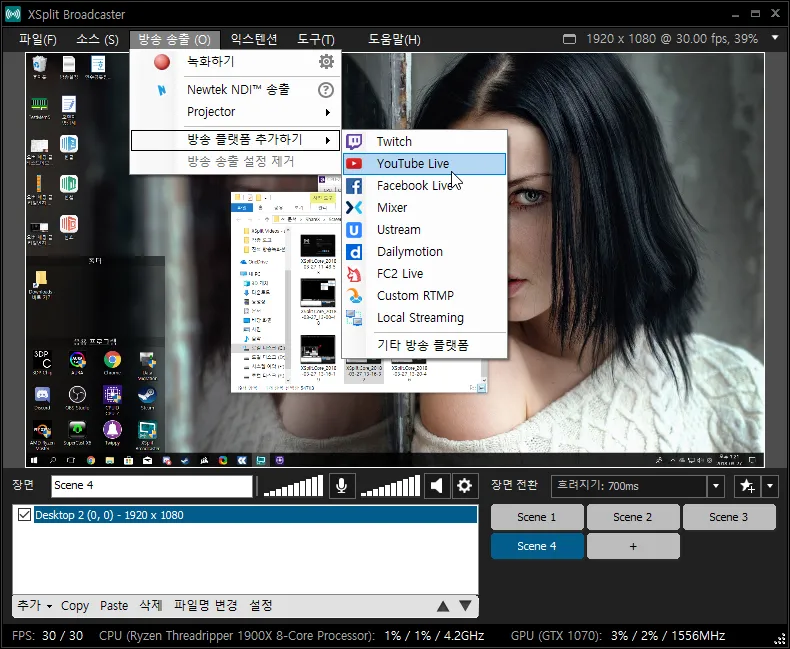Switch to Scene 3
Viewport: 790px width, 649px height.
pos(729,517)
